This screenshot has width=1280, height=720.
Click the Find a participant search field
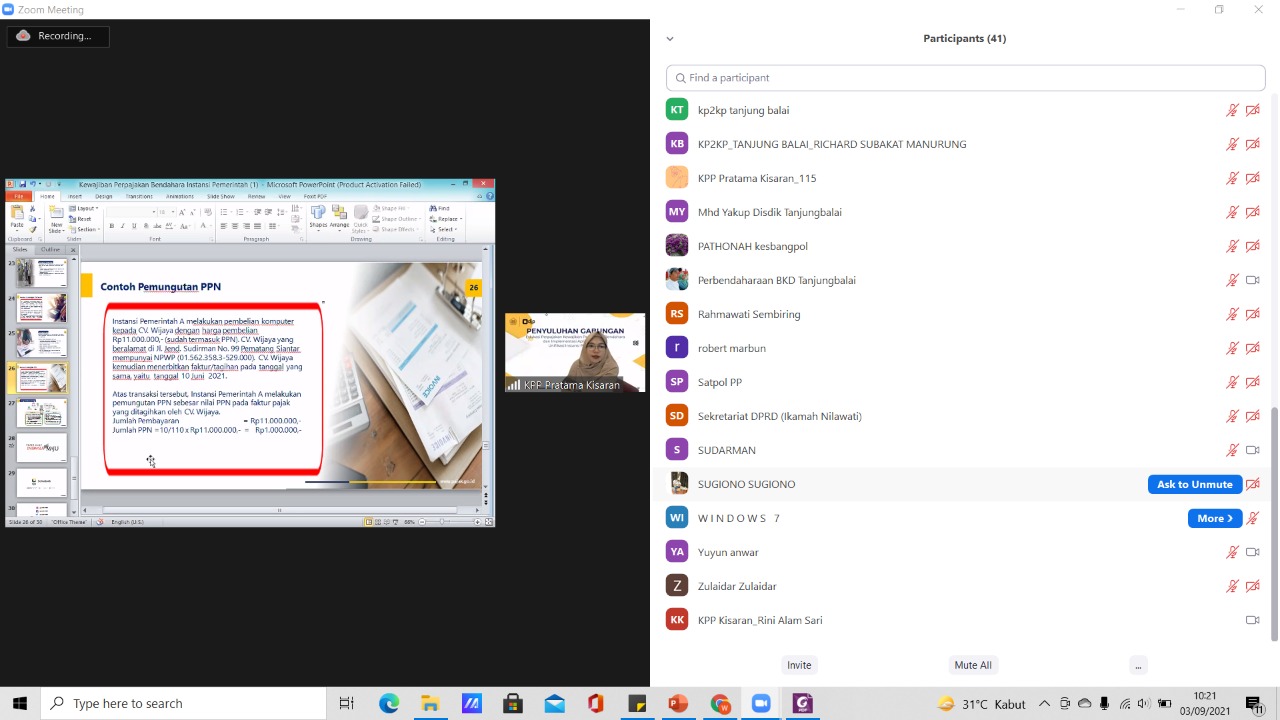click(965, 78)
